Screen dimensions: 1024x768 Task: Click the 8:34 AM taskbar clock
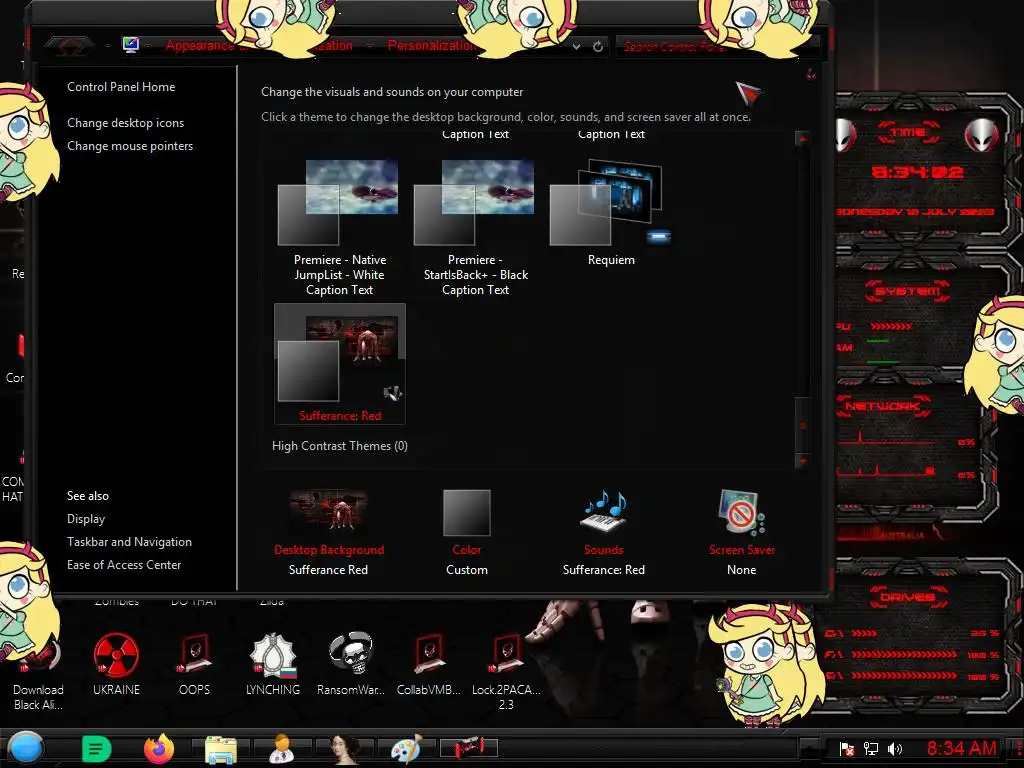pyautogui.click(x=961, y=748)
